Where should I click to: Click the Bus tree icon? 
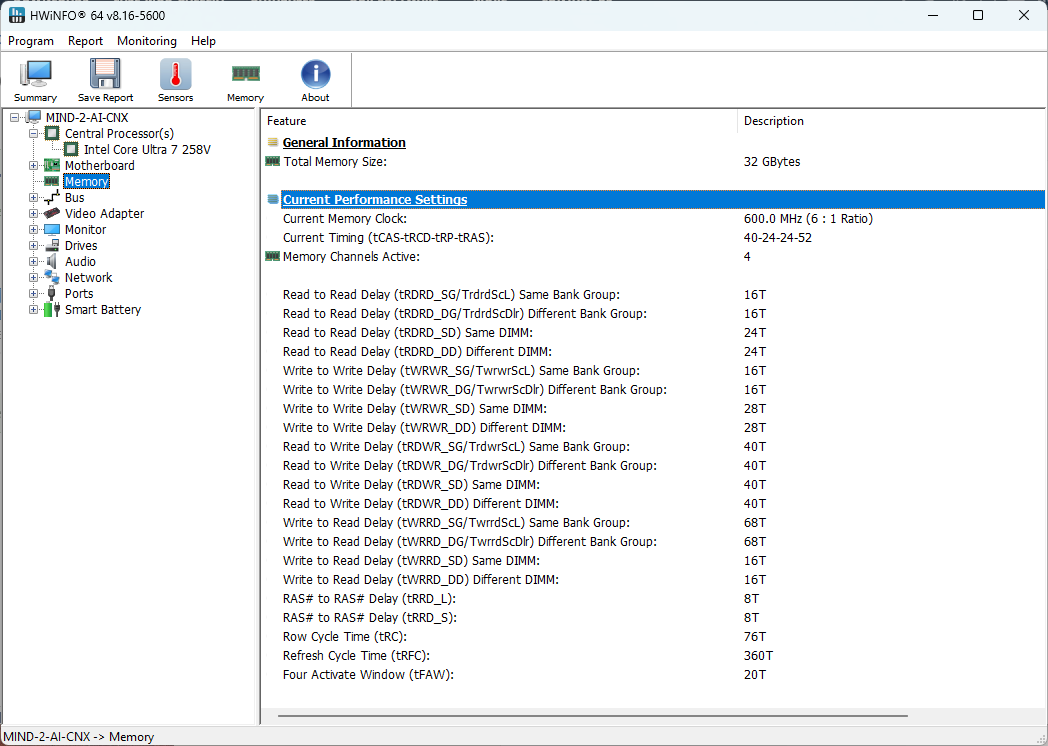click(52, 197)
